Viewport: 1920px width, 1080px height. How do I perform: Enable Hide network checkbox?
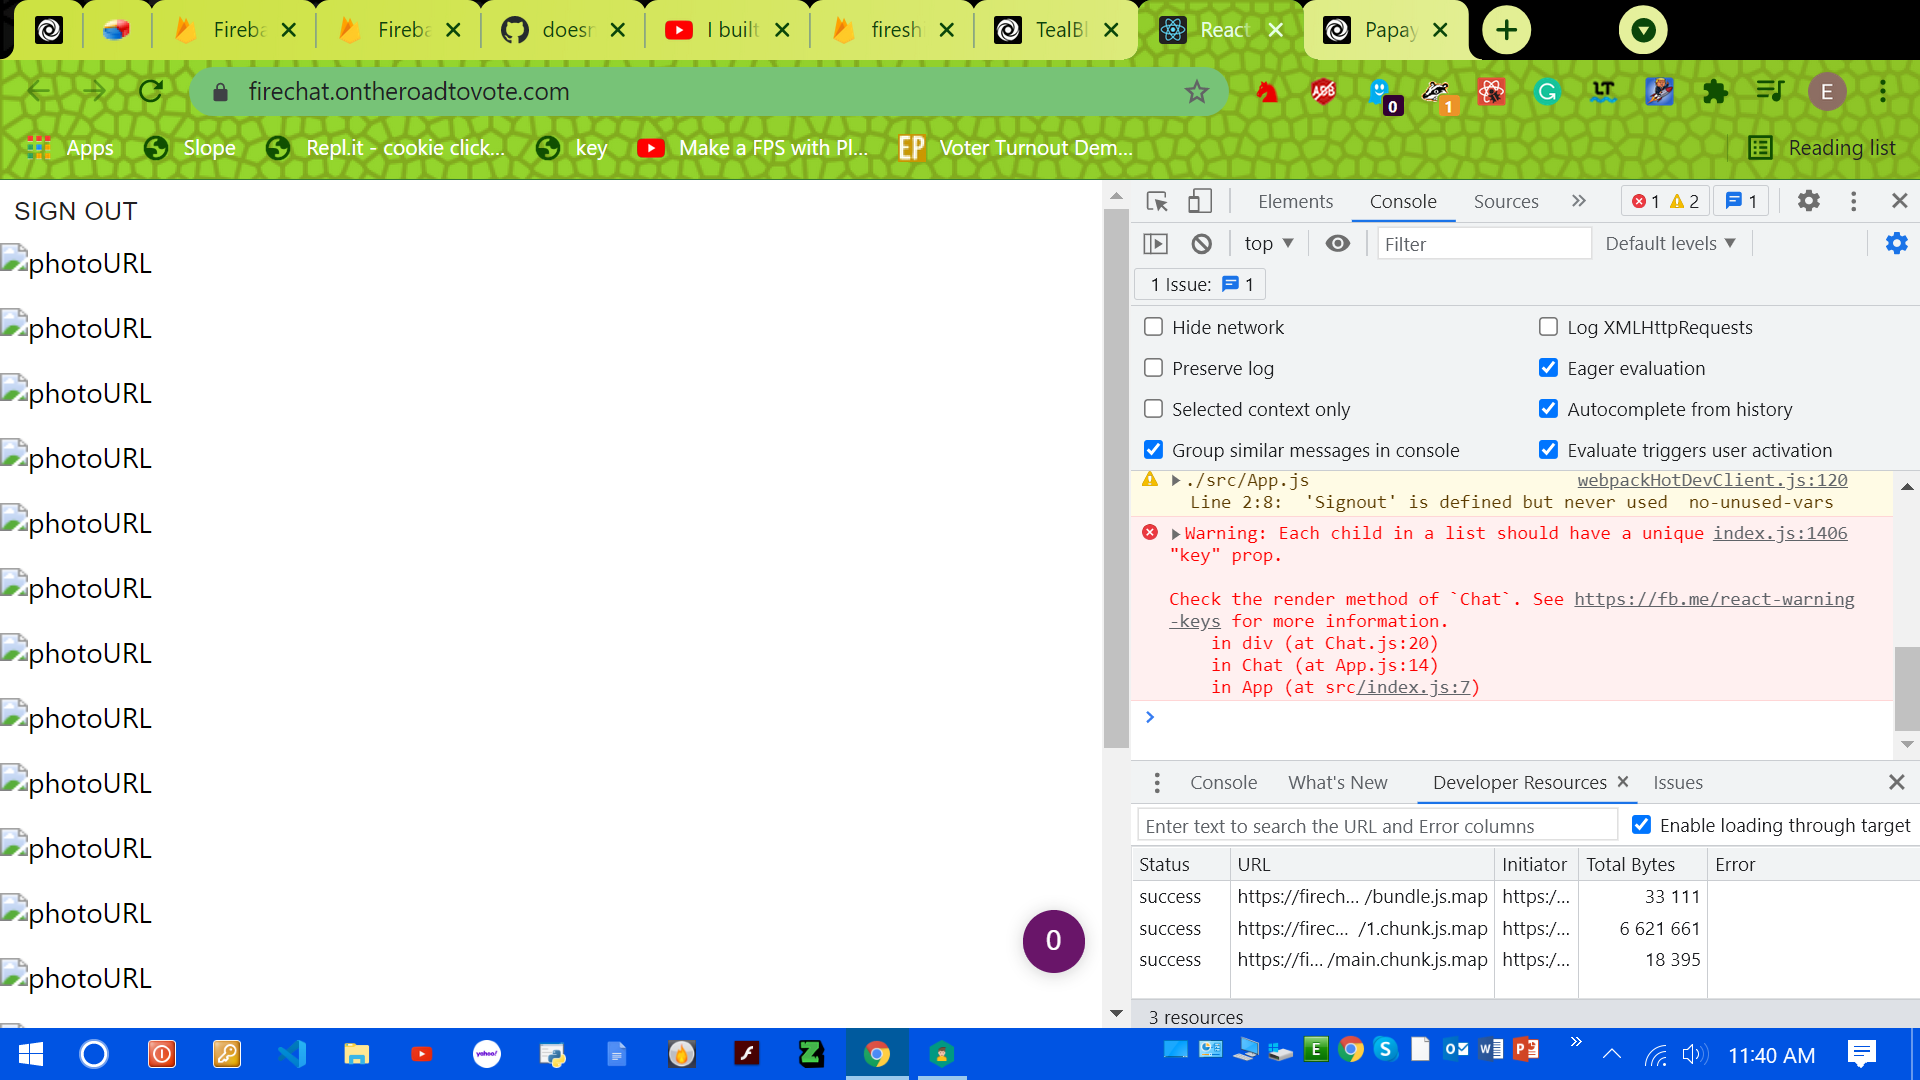(x=1153, y=327)
